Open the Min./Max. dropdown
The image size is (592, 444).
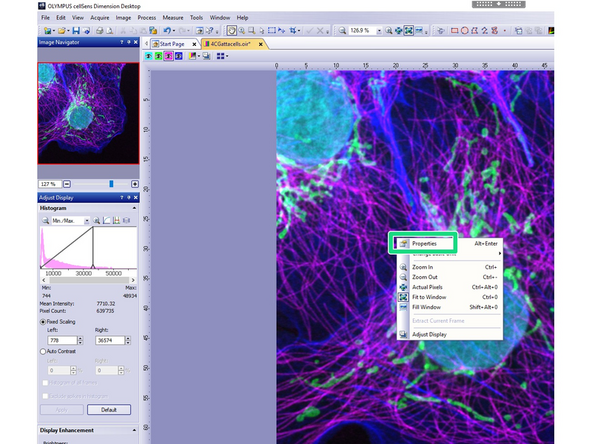point(87,221)
